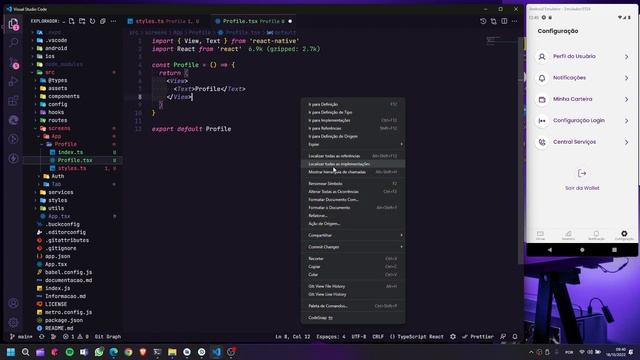
Task: Open babel.config.js in the Explorer
Action: pos(68,272)
